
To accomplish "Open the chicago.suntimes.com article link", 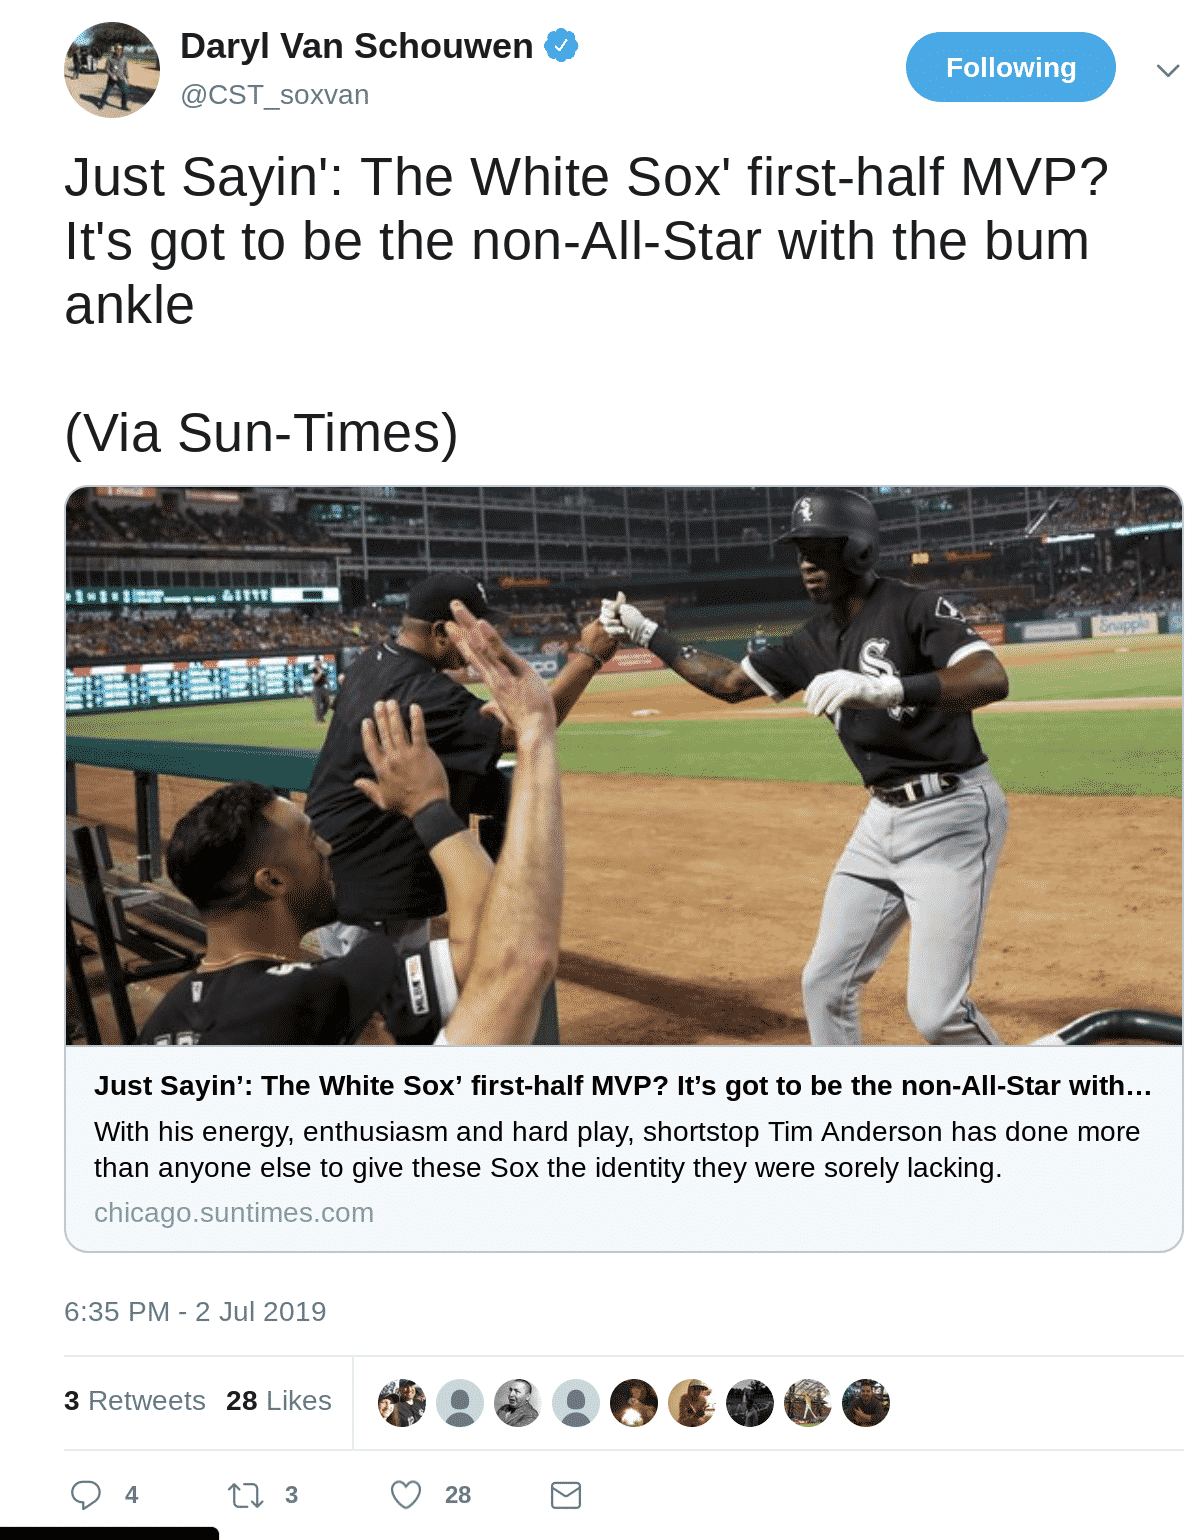I will pyautogui.click(x=233, y=1213).
